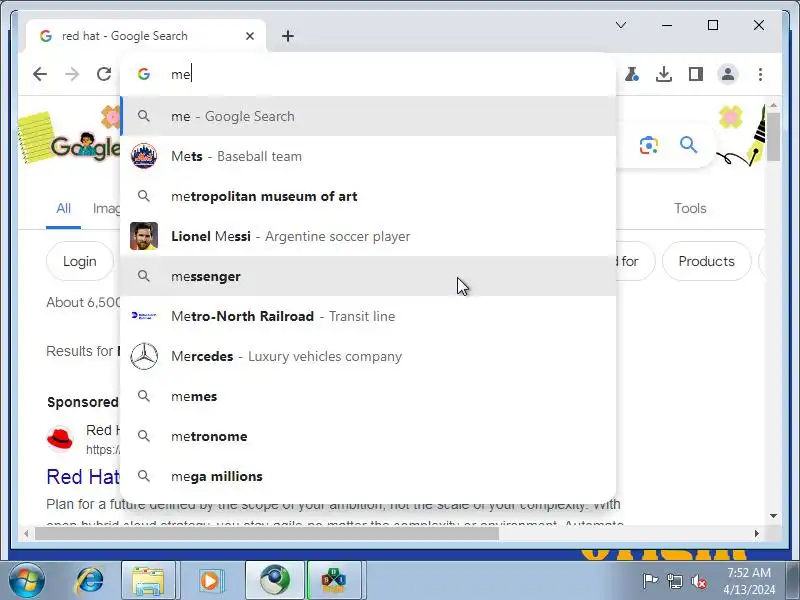This screenshot has height=600, width=800.
Task: Pick 'metropolitan museum of art' suggestion
Action: 368,196
